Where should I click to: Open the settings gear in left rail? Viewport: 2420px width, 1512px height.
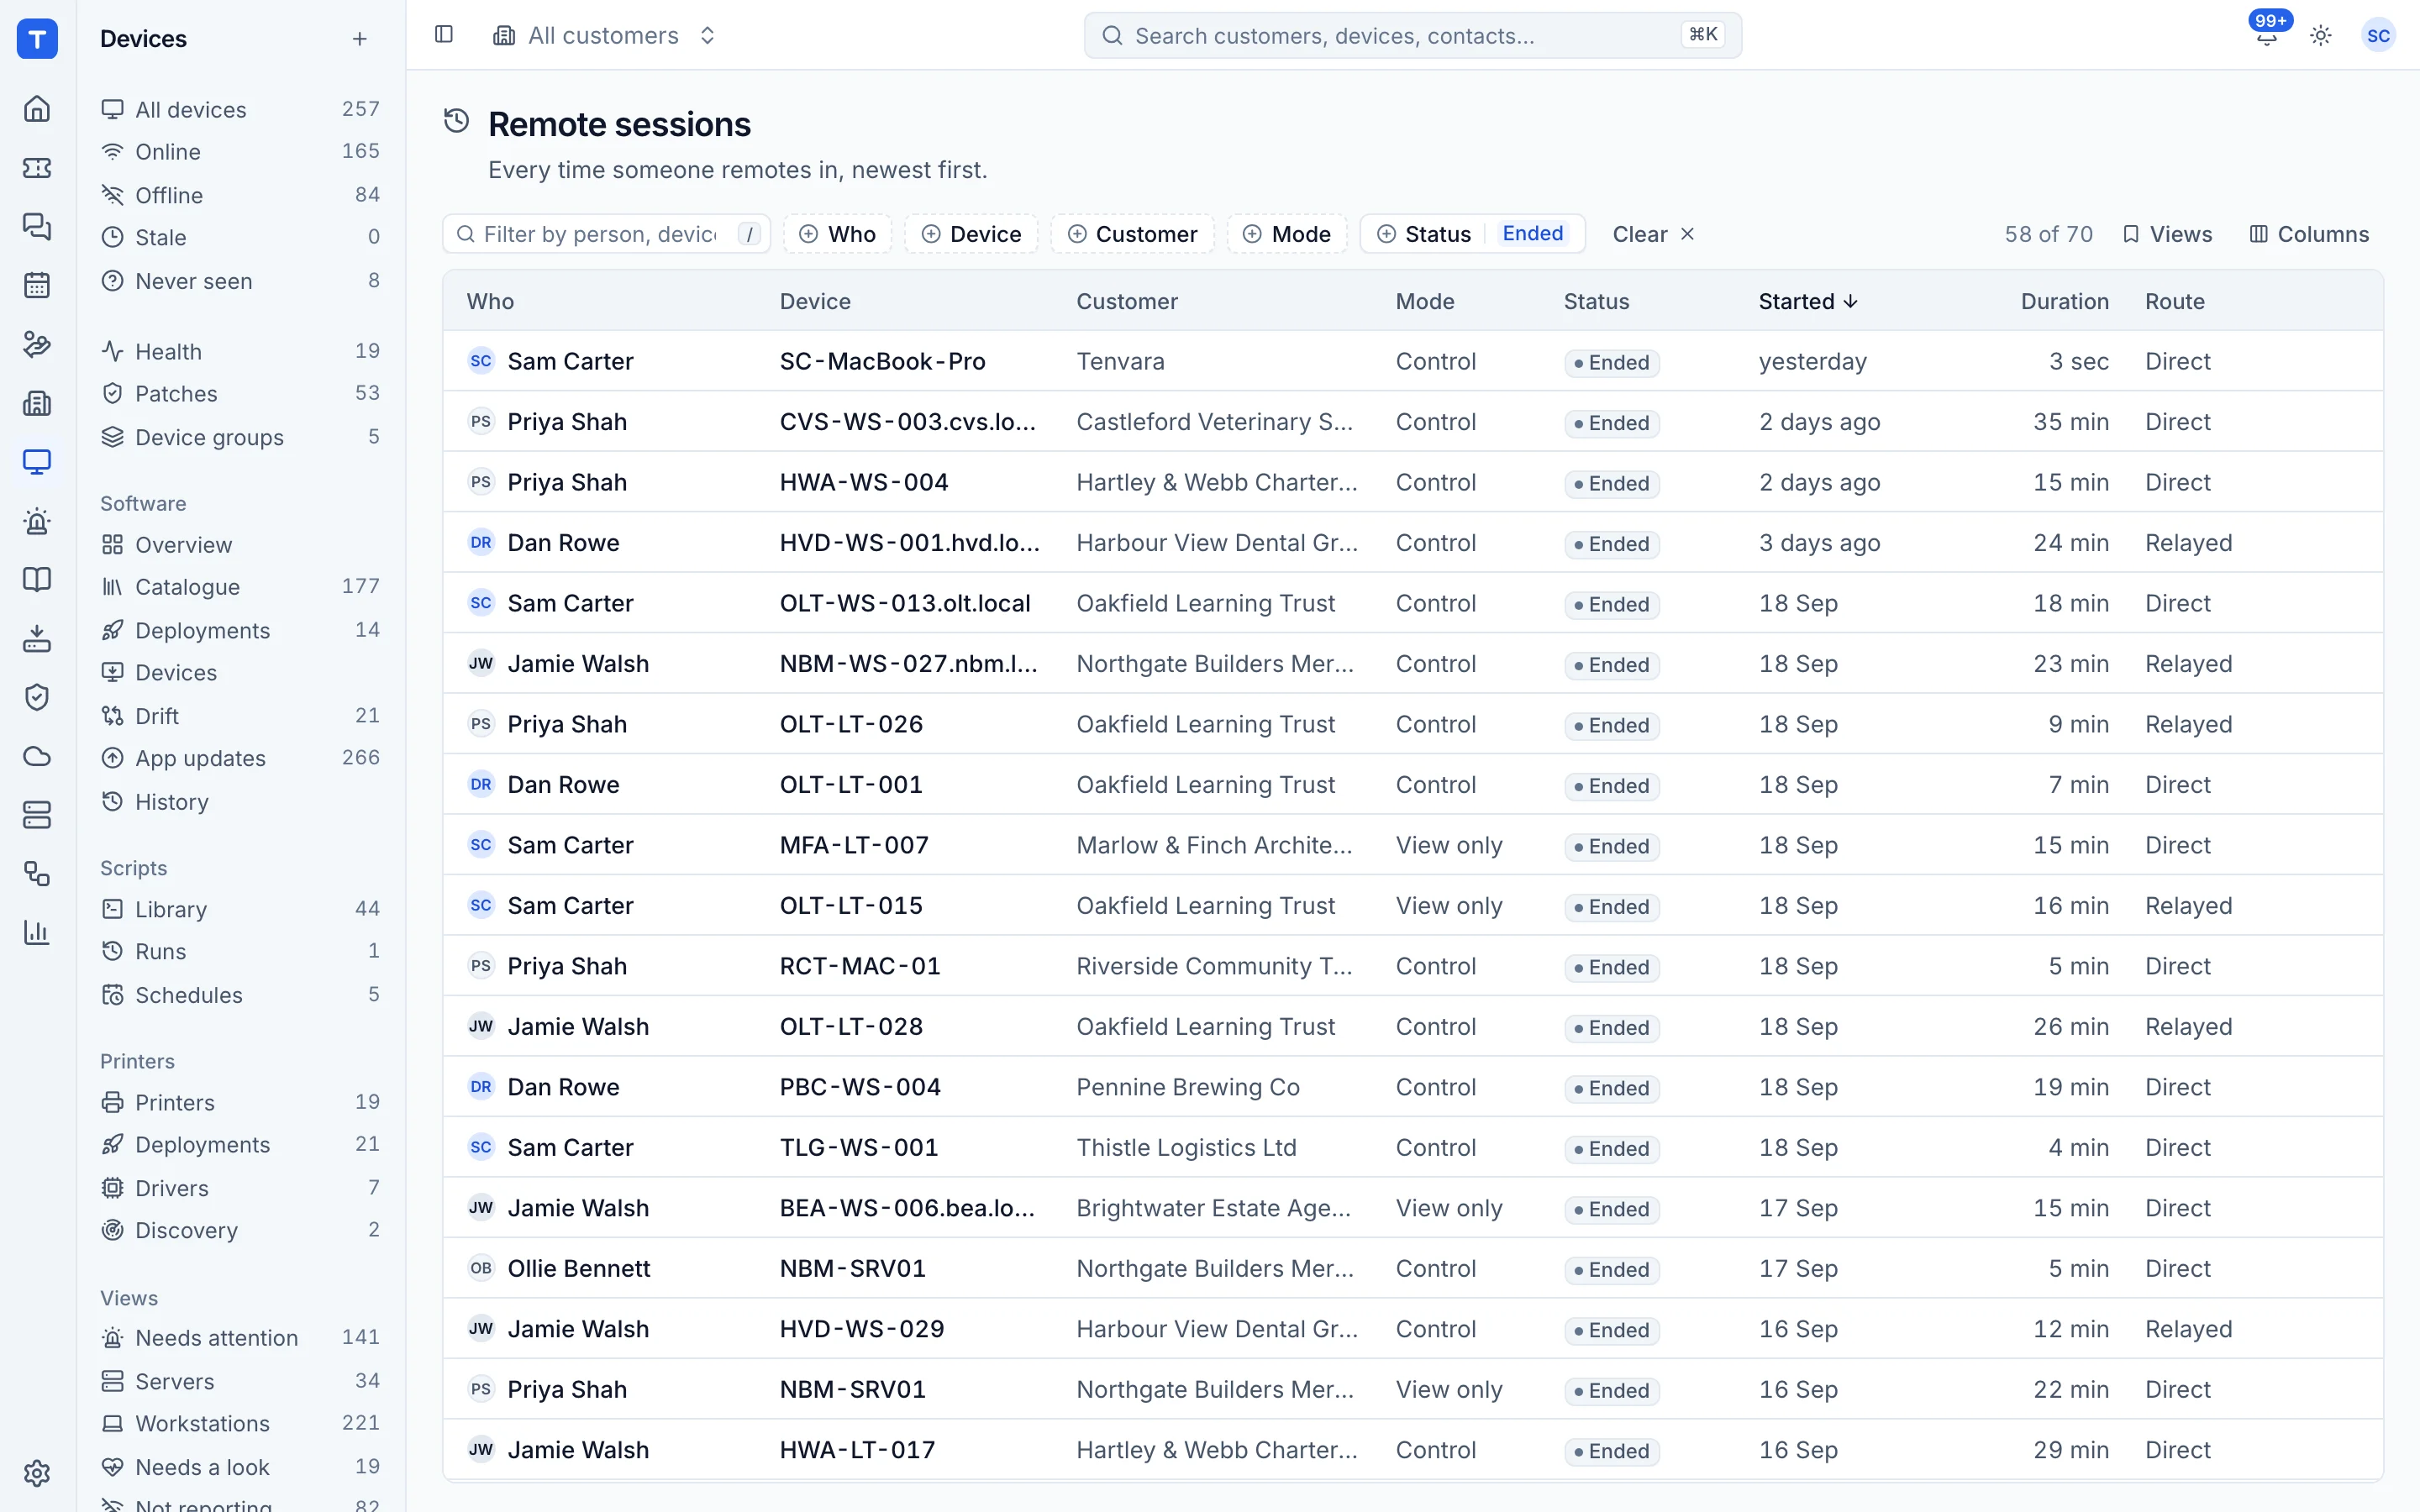click(x=37, y=1472)
